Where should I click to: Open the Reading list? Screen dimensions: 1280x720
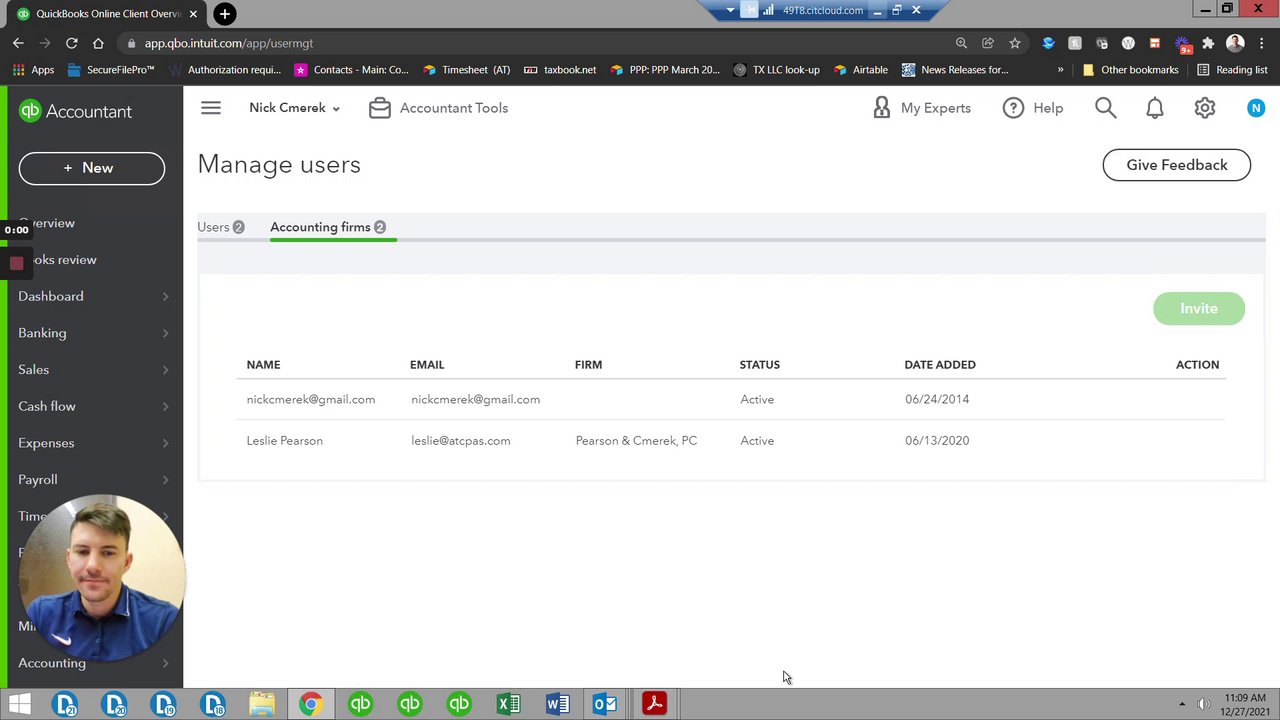pyautogui.click(x=1232, y=70)
